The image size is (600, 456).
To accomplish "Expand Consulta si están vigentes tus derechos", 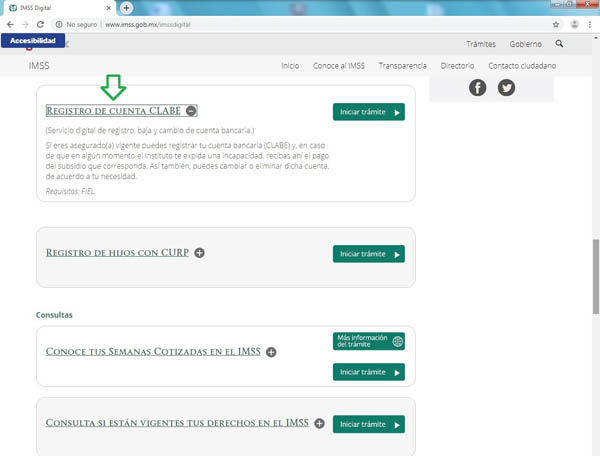I will click(x=319, y=423).
